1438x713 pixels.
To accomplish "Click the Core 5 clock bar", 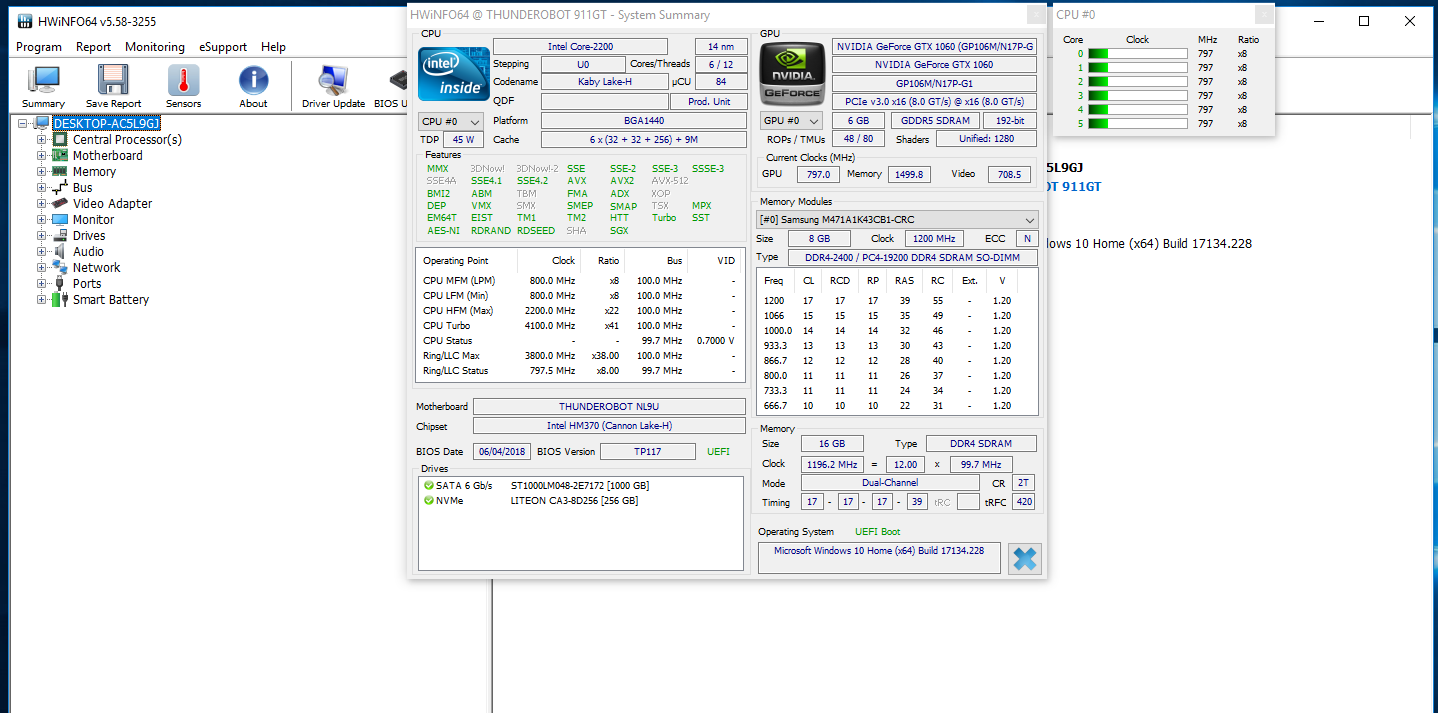I will coord(1137,124).
